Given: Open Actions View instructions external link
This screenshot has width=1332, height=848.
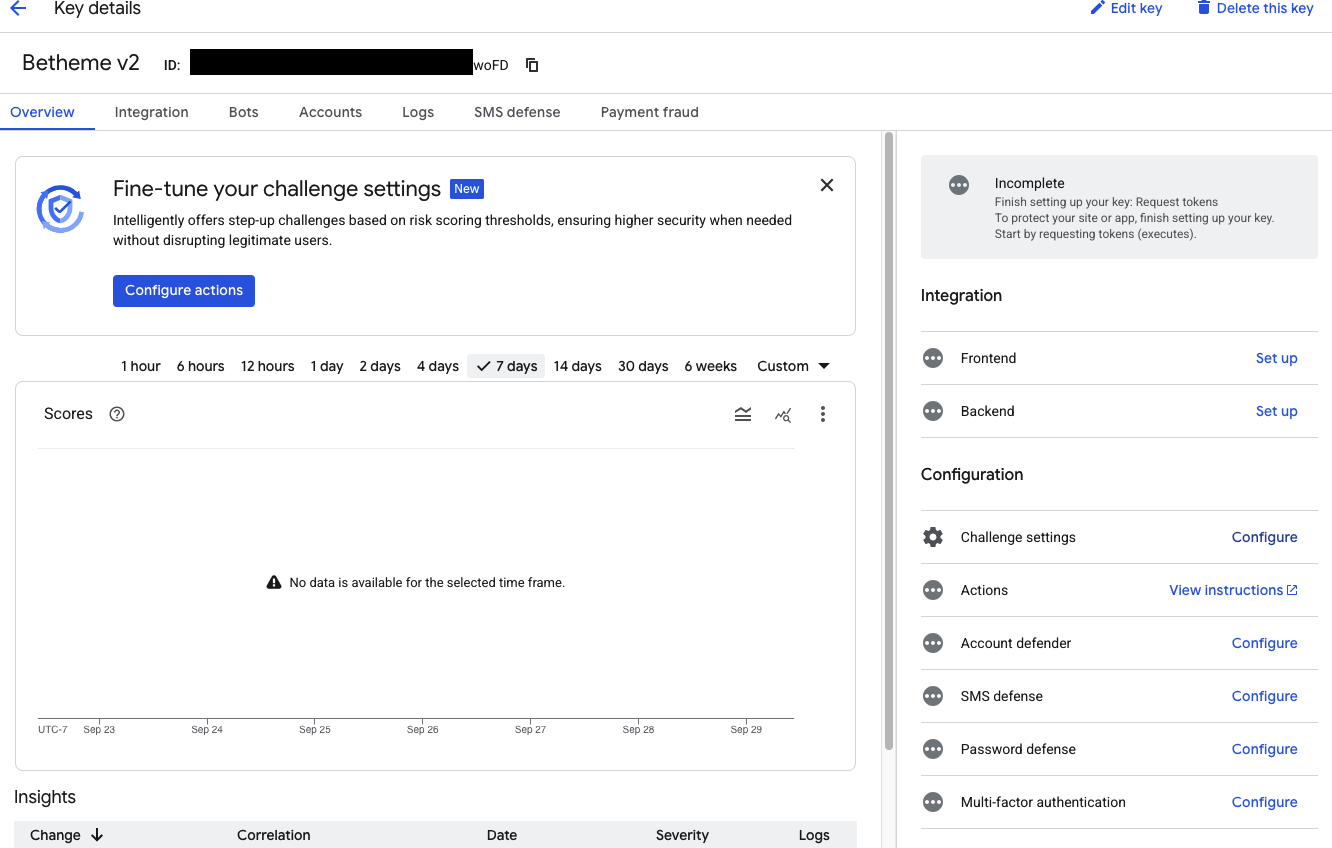Looking at the screenshot, I should click(1233, 590).
